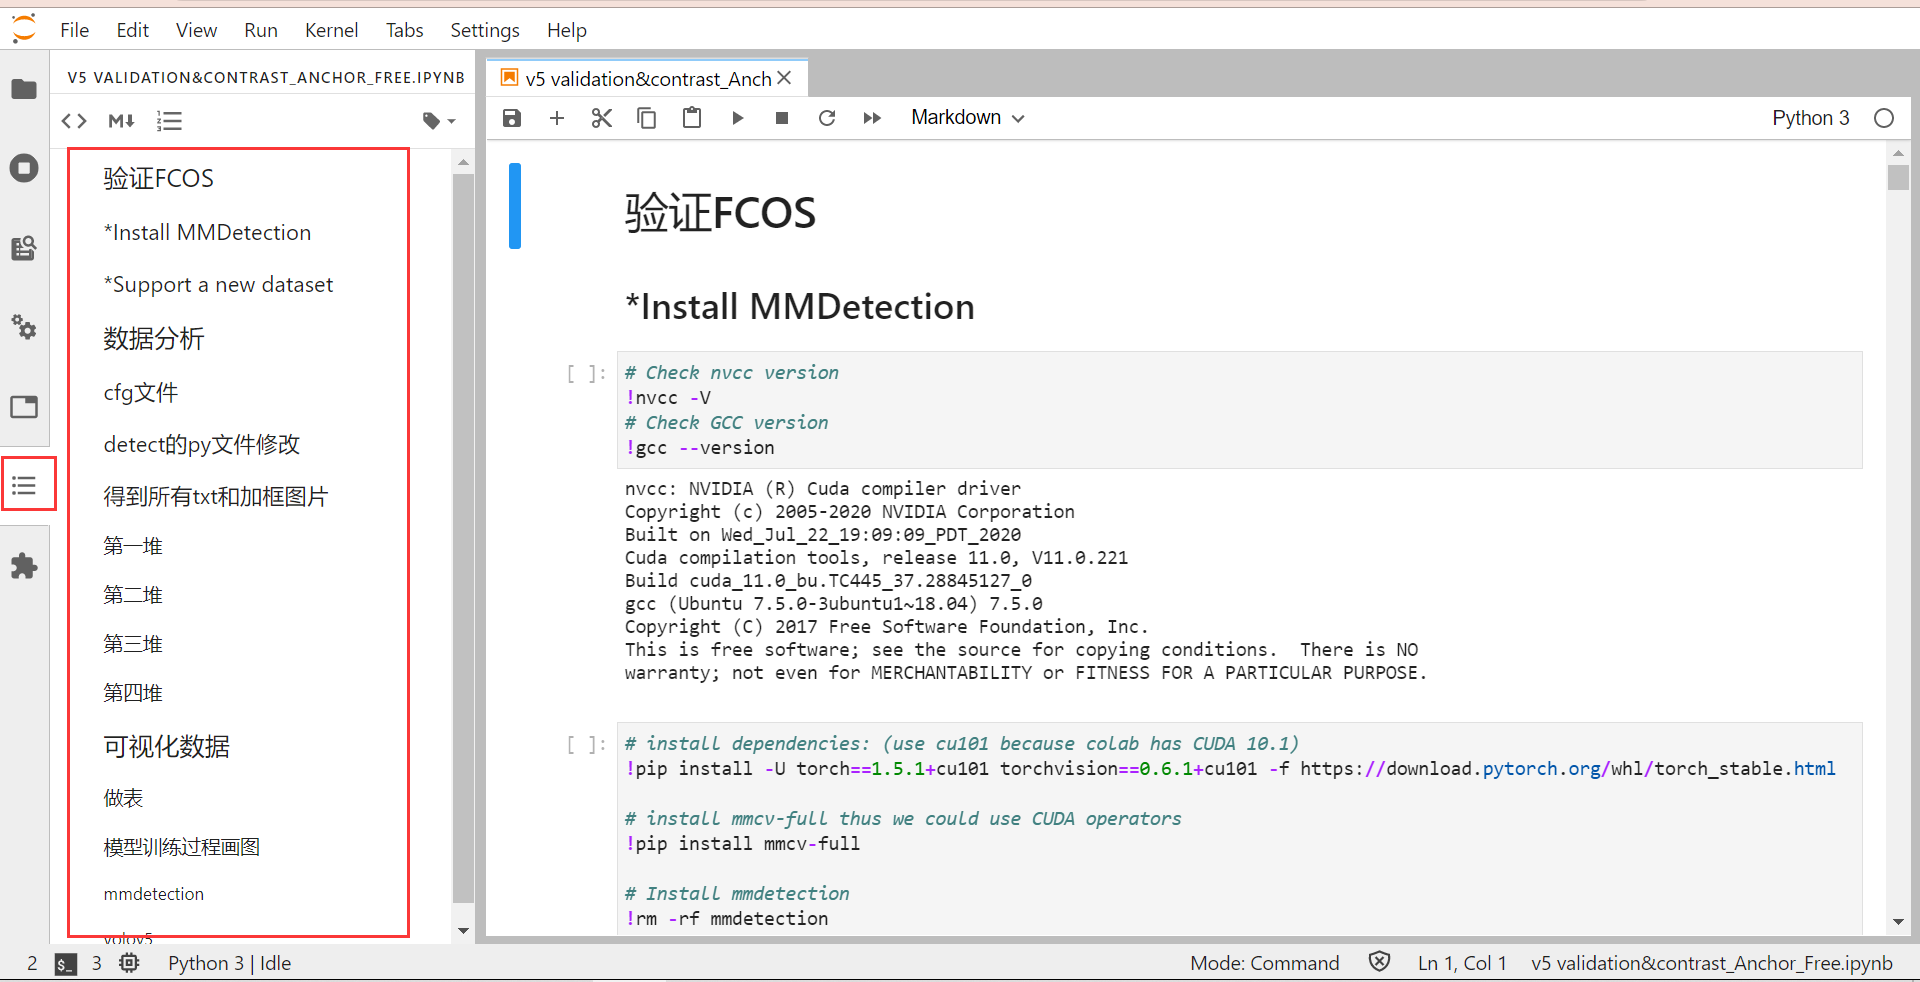
Task: Jump to the *Install MMDetection heading
Action: coord(207,231)
